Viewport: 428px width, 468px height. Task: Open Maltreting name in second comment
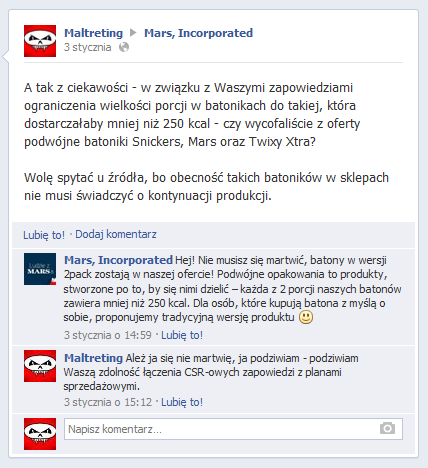point(93,358)
